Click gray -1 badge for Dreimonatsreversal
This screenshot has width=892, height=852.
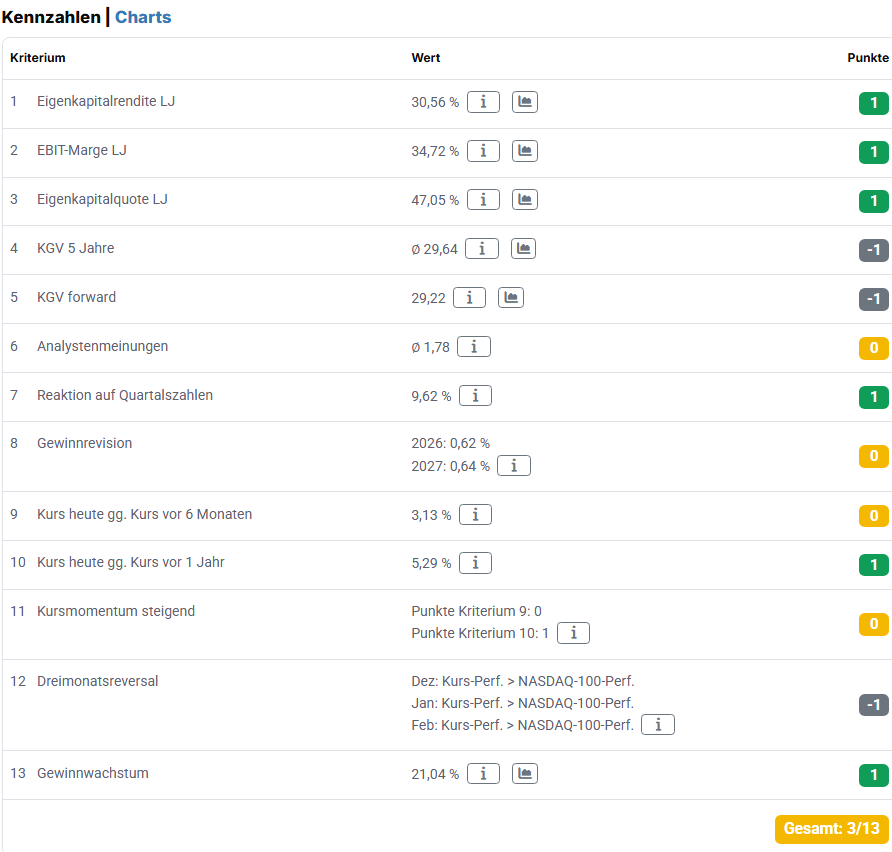point(873,705)
